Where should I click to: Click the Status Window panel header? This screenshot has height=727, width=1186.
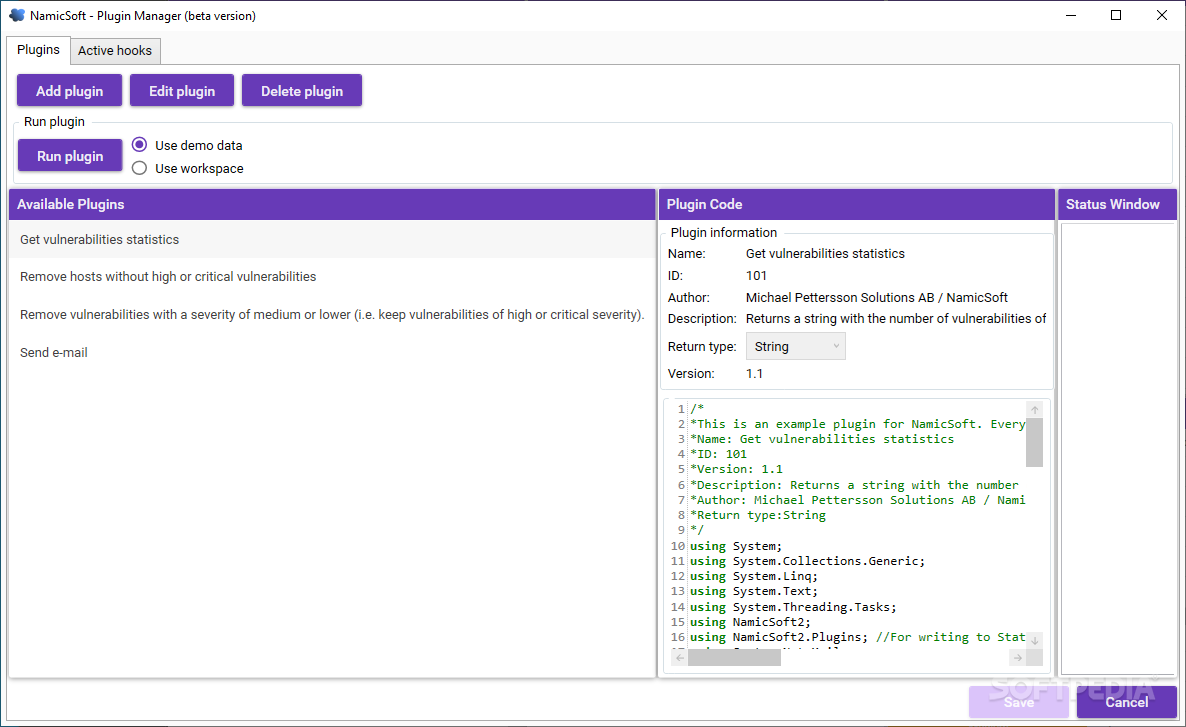tap(1117, 204)
